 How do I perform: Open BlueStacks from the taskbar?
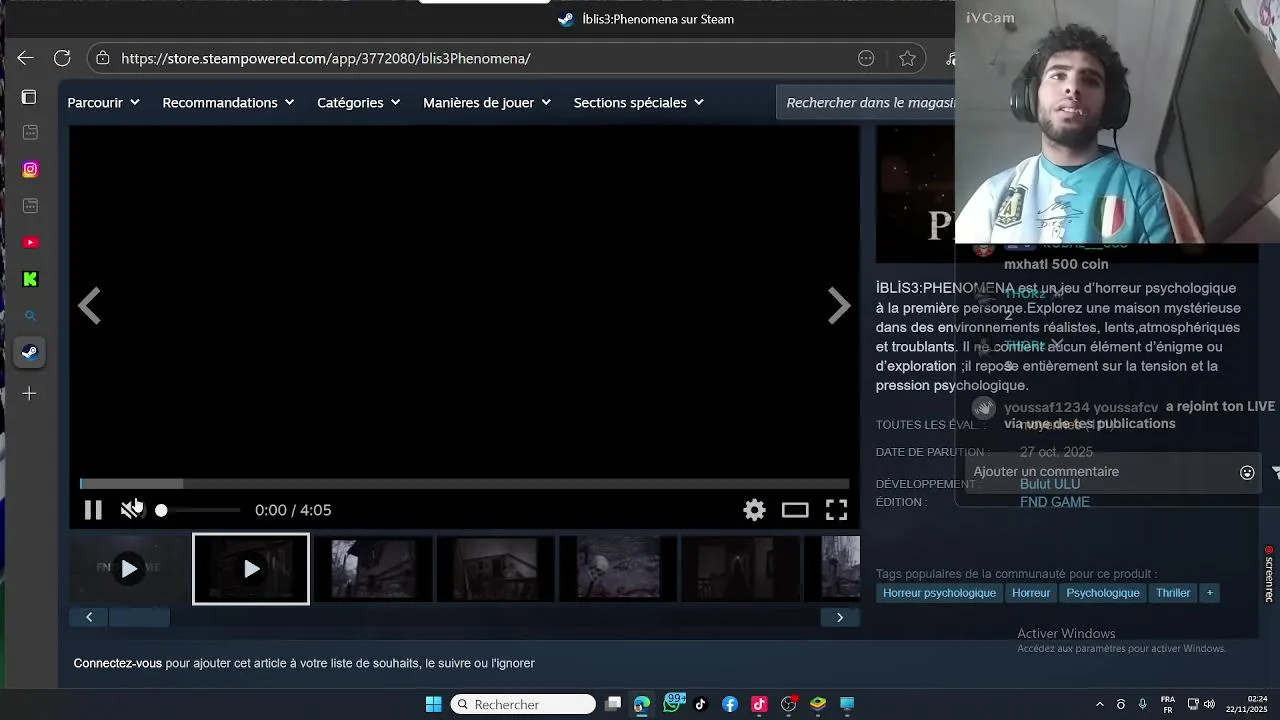tap(818, 704)
